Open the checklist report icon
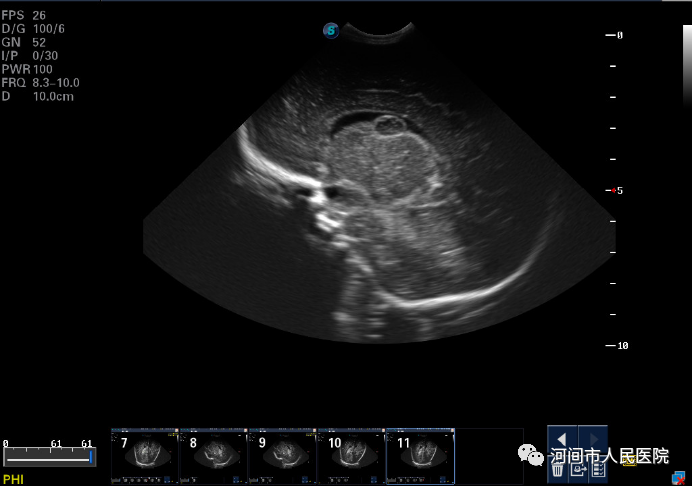Image resolution: width=692 pixels, height=487 pixels. pos(596,467)
